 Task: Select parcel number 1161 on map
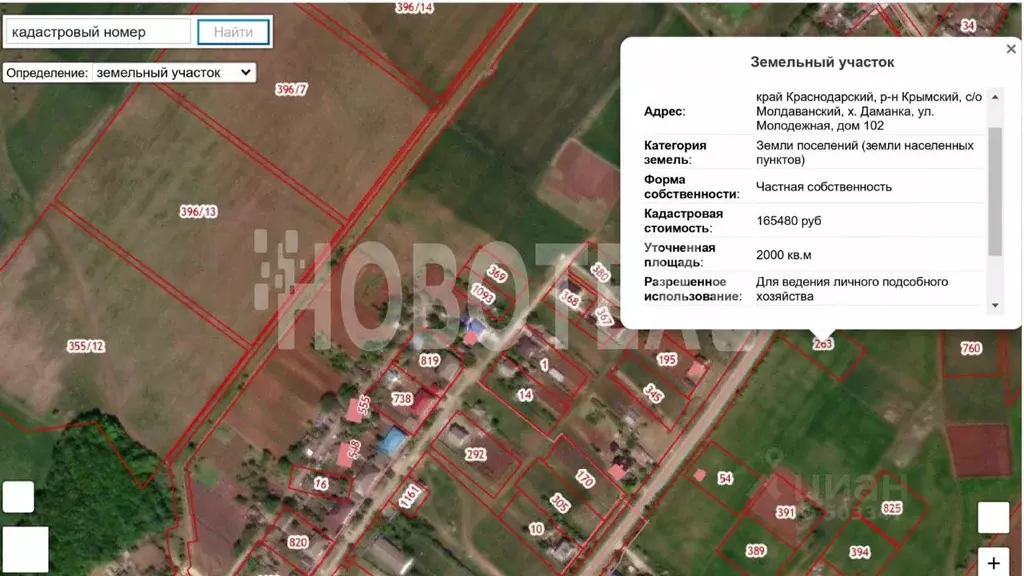coord(409,496)
